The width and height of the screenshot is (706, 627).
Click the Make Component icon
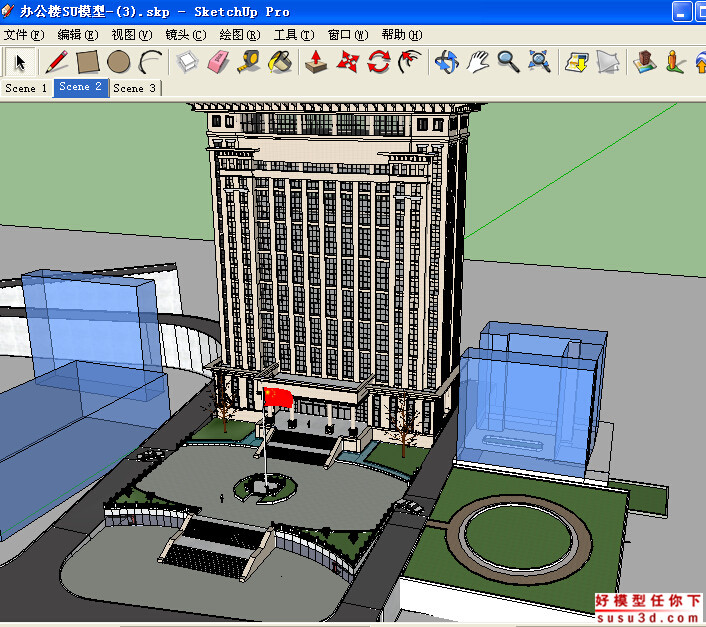click(x=187, y=62)
